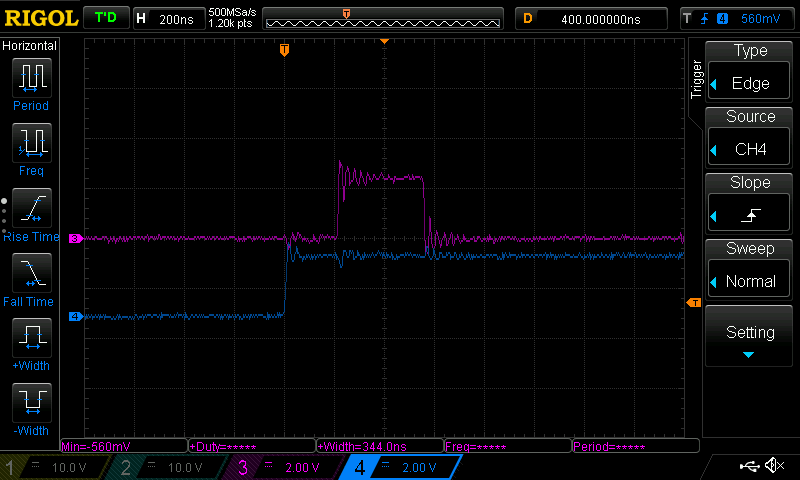This screenshot has width=800, height=480.
Task: Toggle the muted speaker sound icon
Action: 774,465
